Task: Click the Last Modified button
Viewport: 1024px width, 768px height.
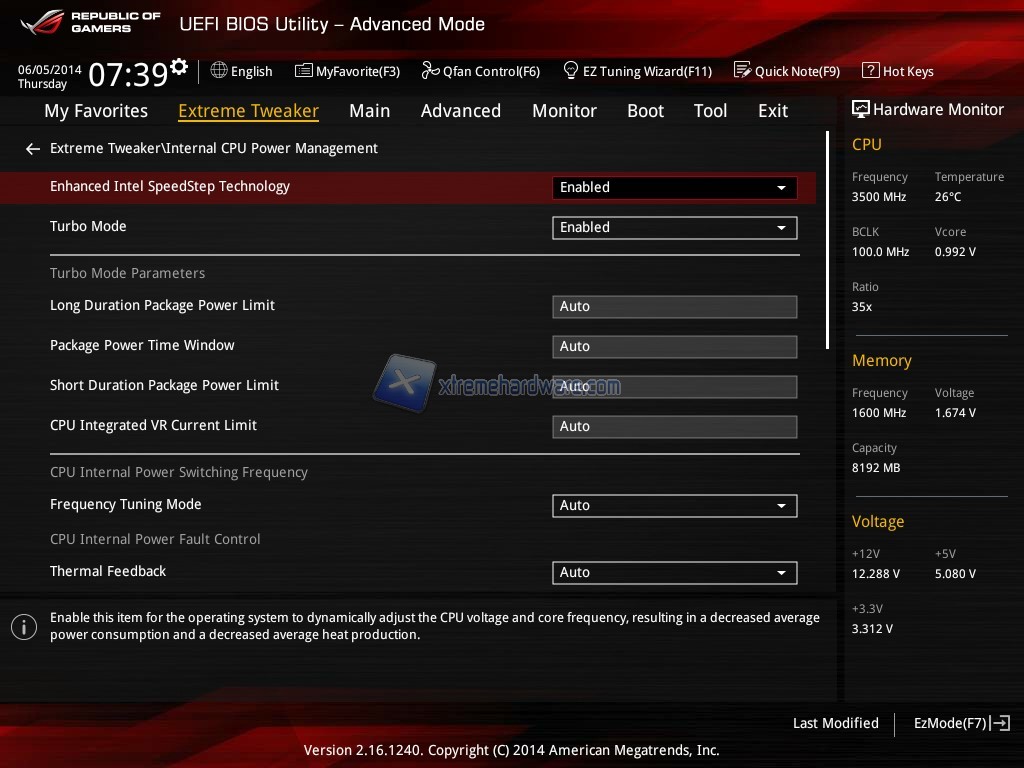Action: [x=835, y=723]
